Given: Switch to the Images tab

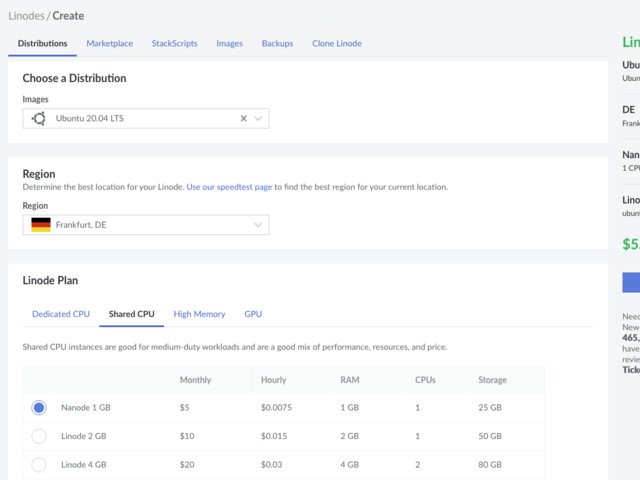Looking at the screenshot, I should click(229, 43).
